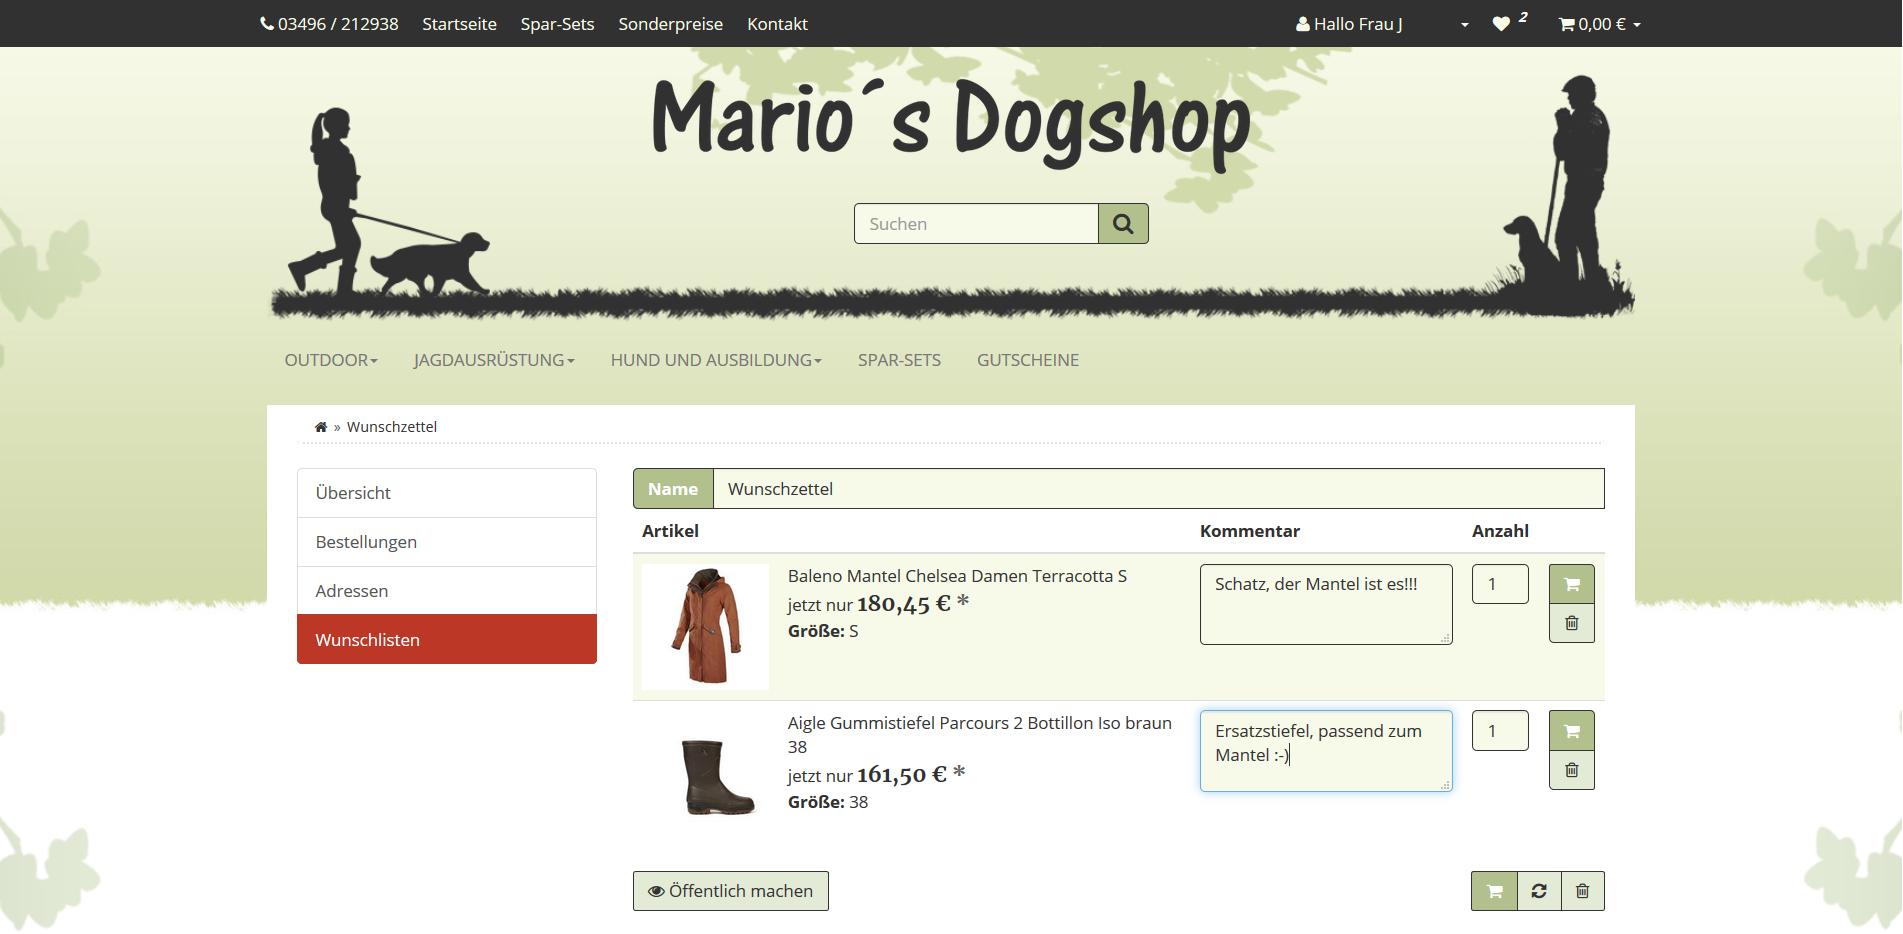Select Bestellungen in the sidebar
This screenshot has height=934, width=1903.
pyautogui.click(x=447, y=542)
